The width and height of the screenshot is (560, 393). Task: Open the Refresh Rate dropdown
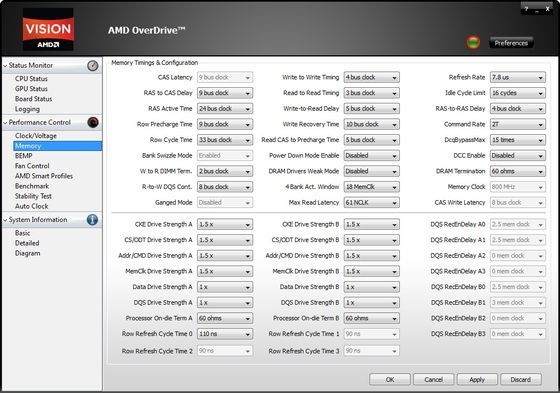point(518,77)
